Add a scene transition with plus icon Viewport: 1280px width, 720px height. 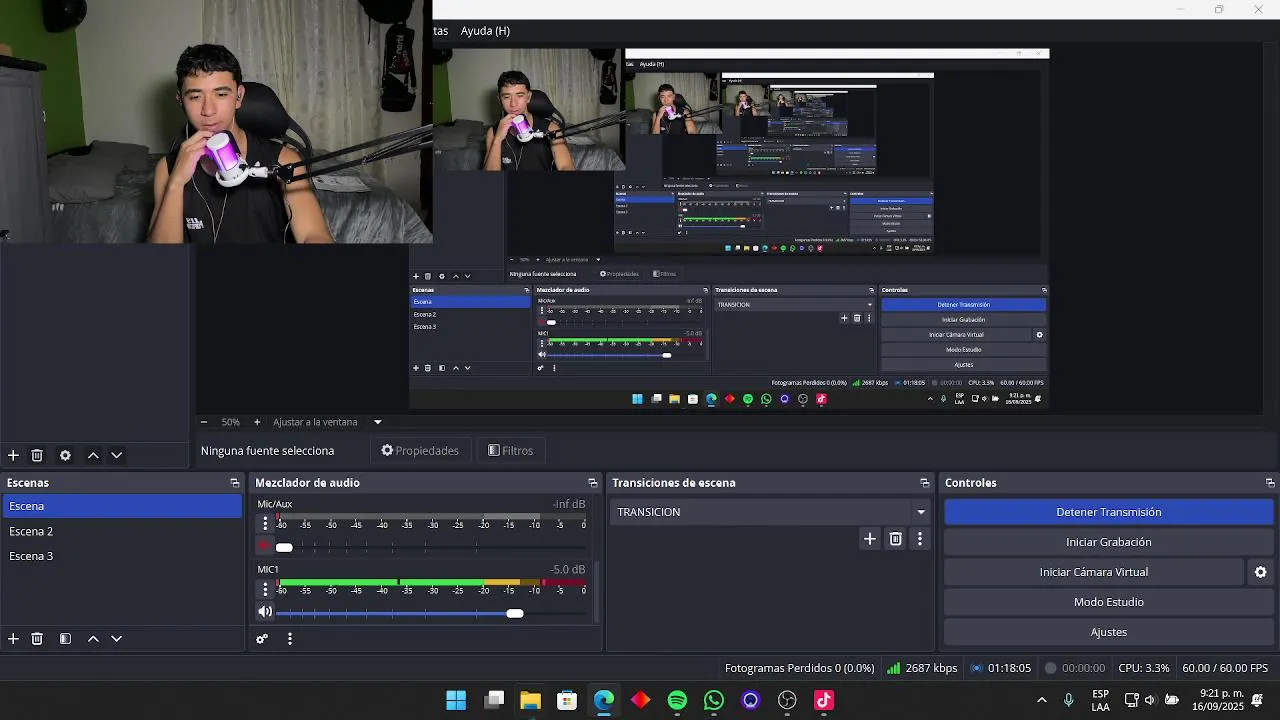pos(870,539)
